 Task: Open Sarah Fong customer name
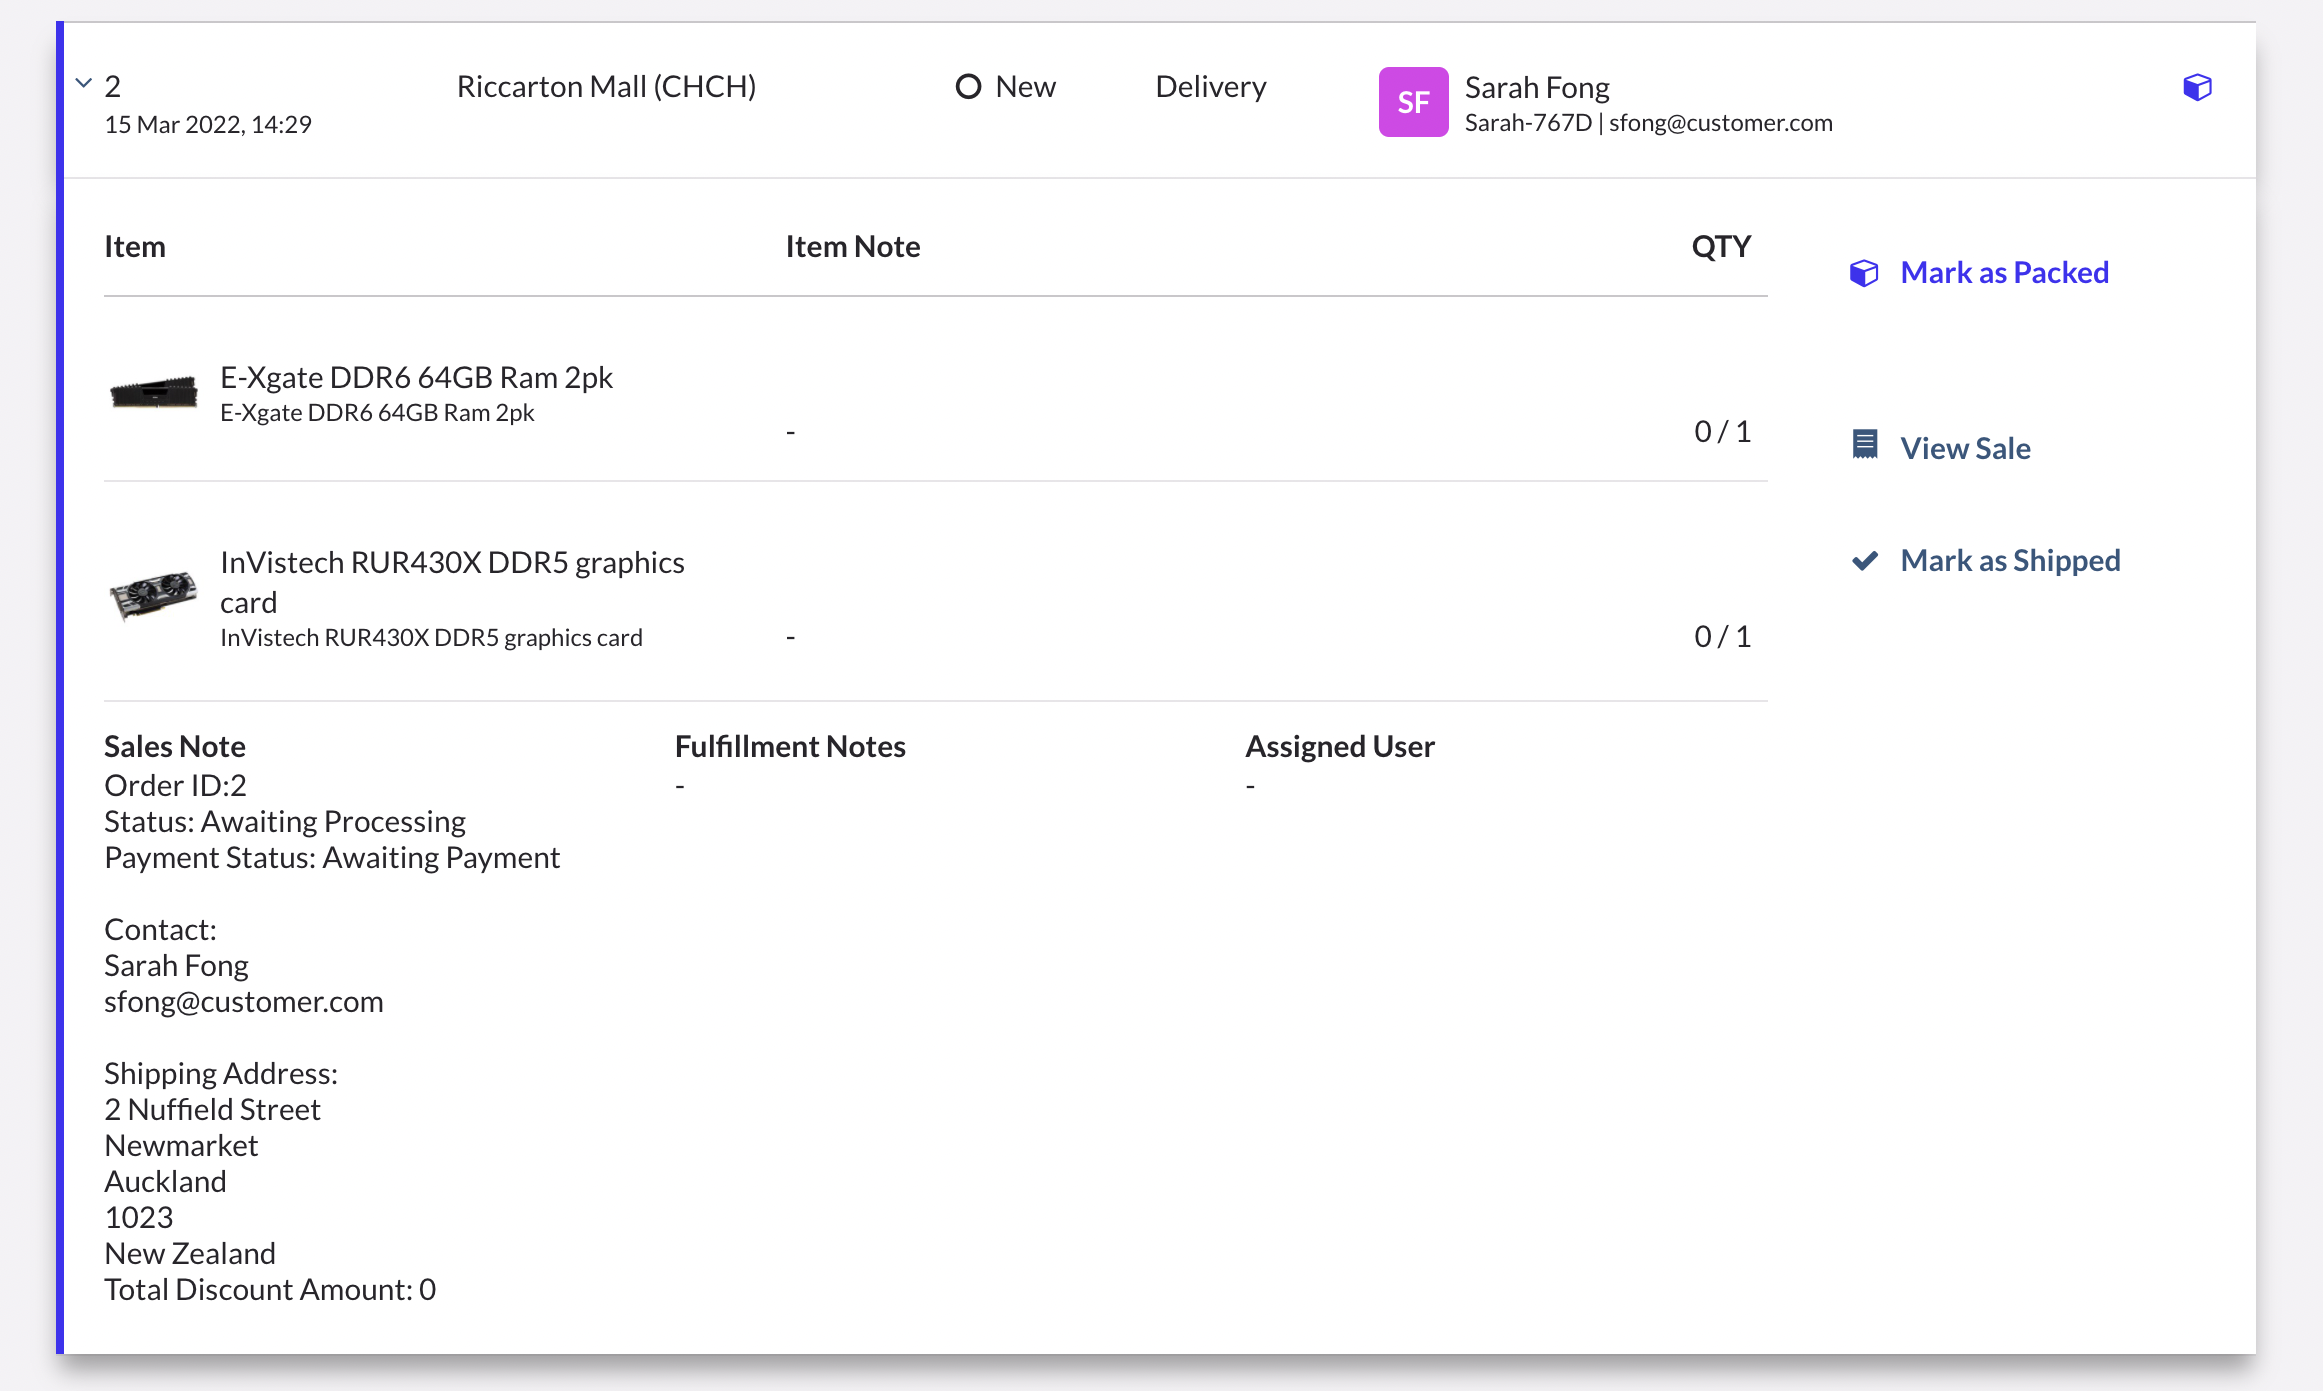[1537, 88]
